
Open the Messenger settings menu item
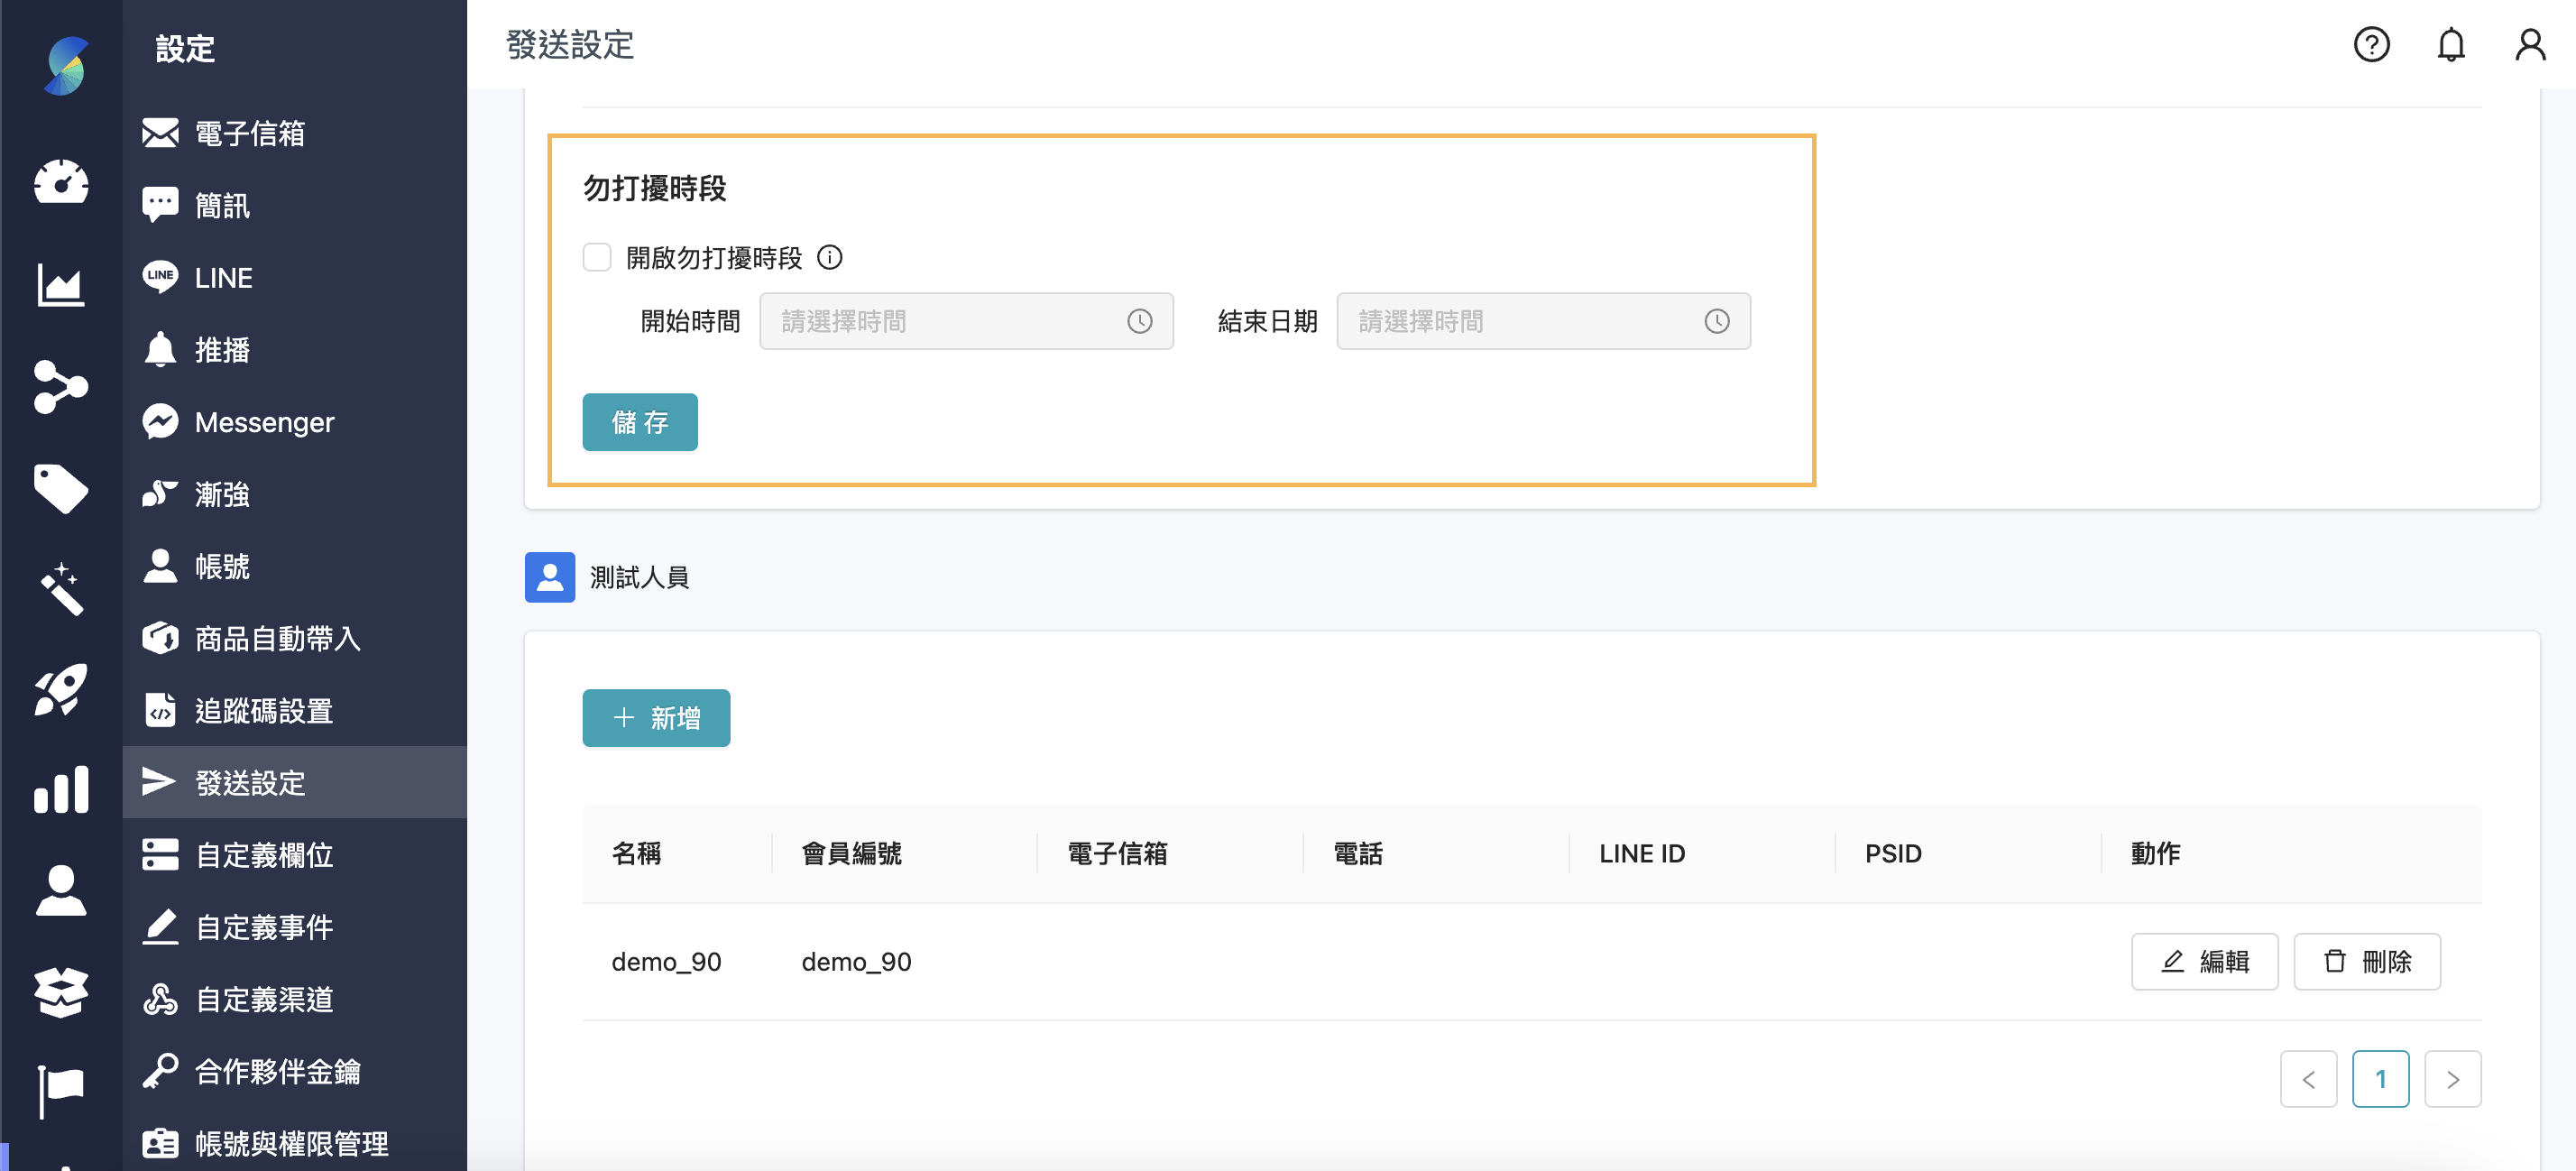tap(264, 422)
